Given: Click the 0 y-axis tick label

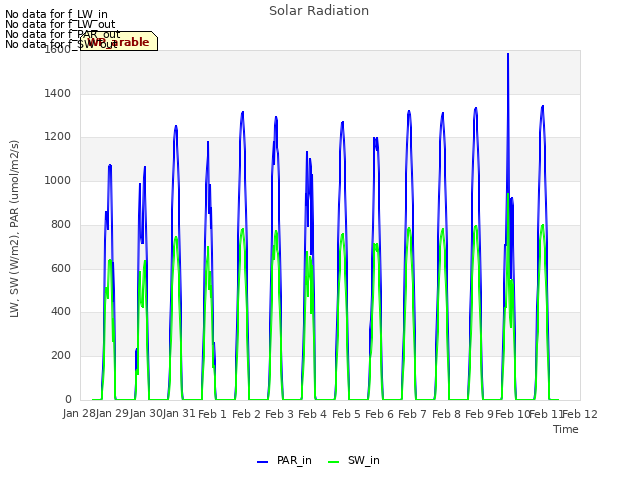Looking at the screenshot, I should (68, 399).
